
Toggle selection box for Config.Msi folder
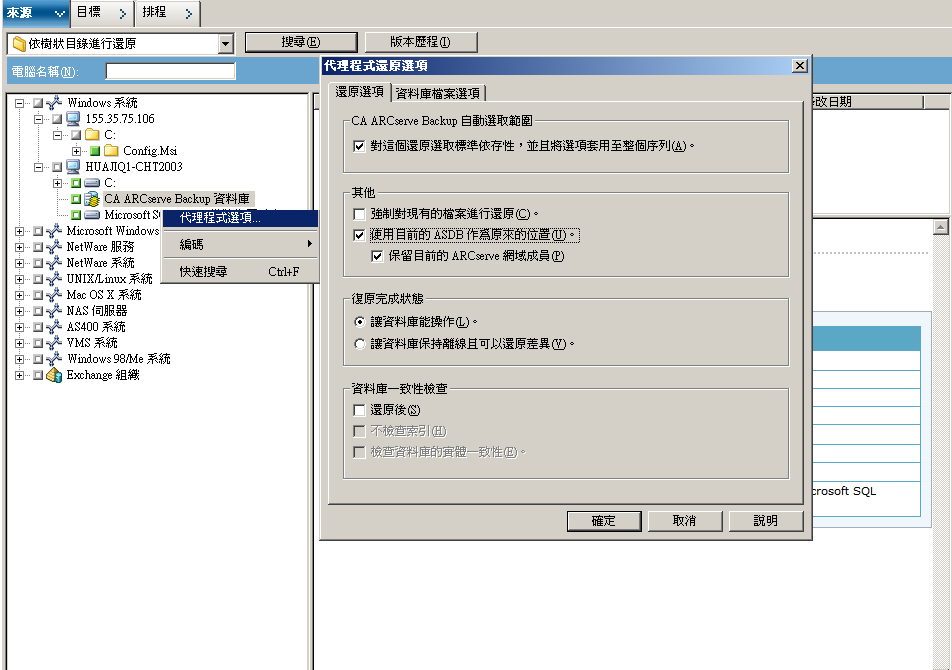(x=95, y=151)
